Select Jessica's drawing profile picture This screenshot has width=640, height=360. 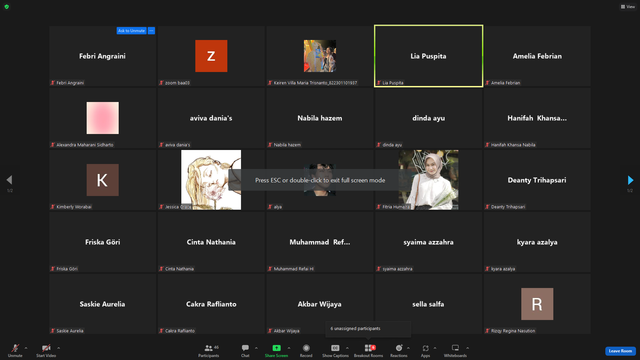pyautogui.click(x=211, y=180)
